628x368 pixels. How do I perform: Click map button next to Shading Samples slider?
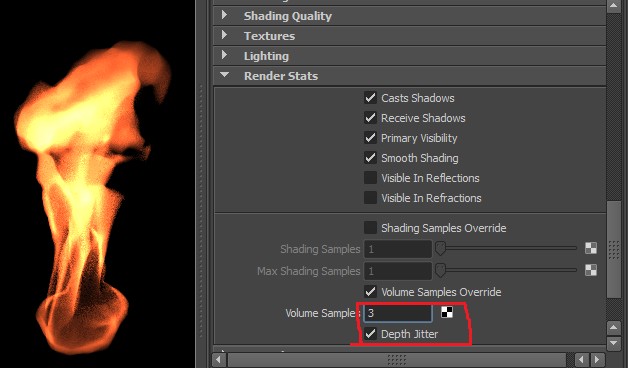[x=591, y=248]
